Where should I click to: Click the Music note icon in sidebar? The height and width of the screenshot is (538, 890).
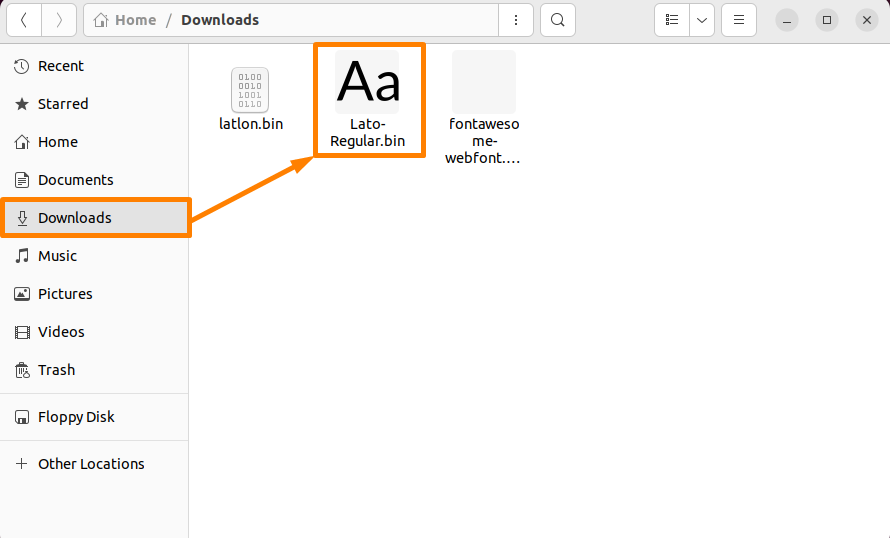pos(22,256)
